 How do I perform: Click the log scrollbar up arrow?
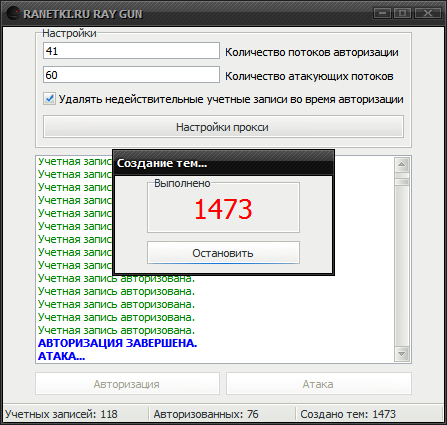click(x=402, y=164)
